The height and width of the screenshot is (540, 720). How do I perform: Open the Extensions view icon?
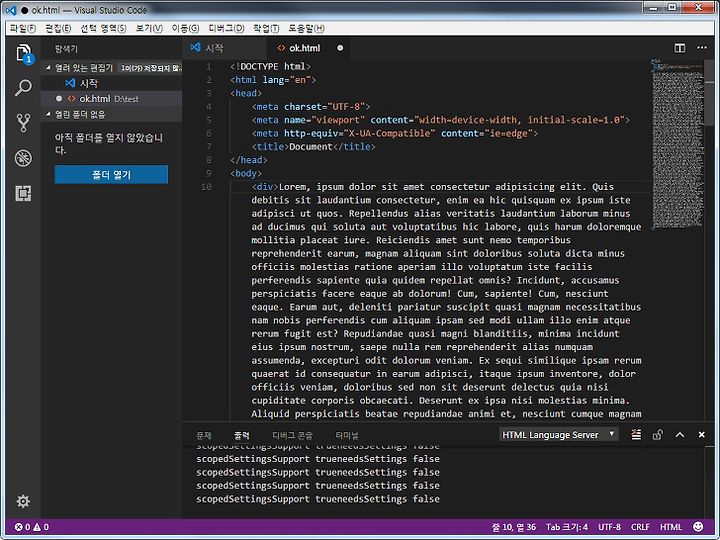pos(23,193)
